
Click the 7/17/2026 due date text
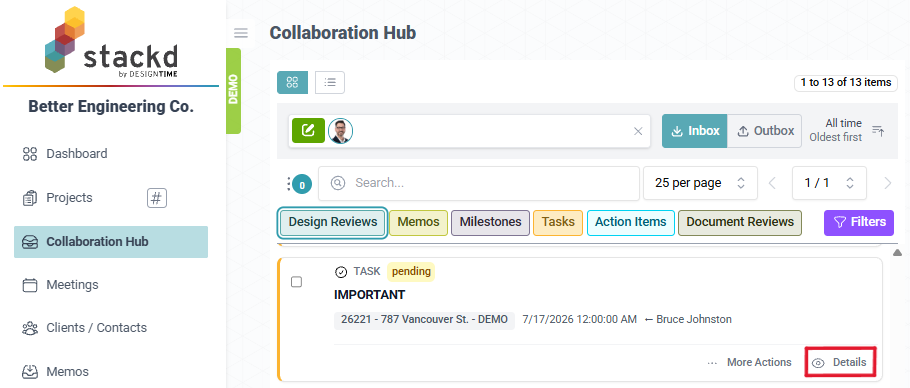579,320
